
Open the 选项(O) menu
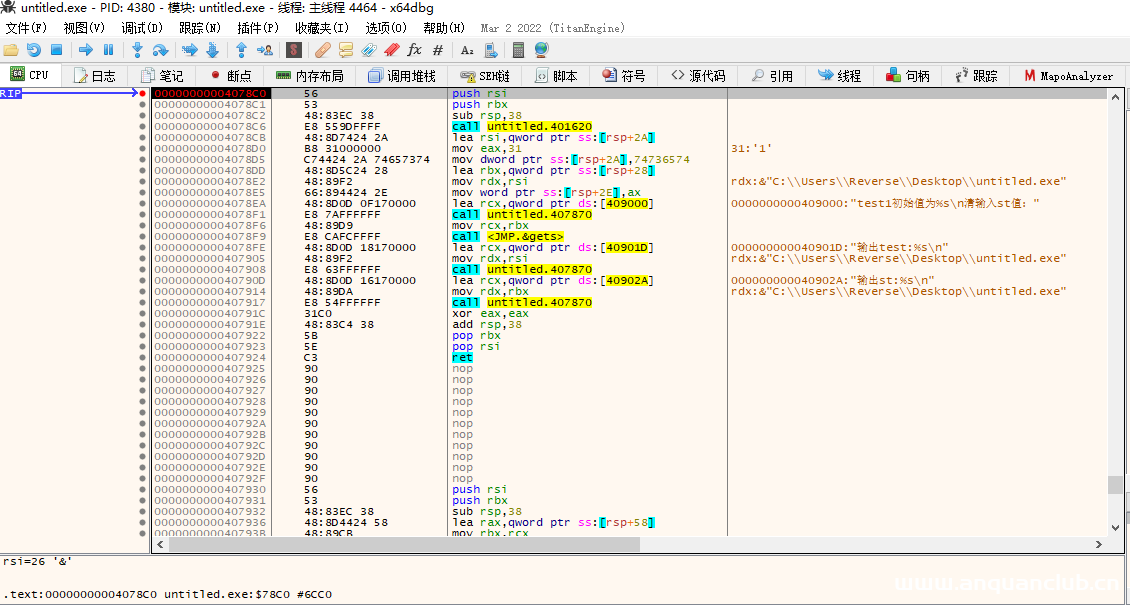(x=386, y=28)
